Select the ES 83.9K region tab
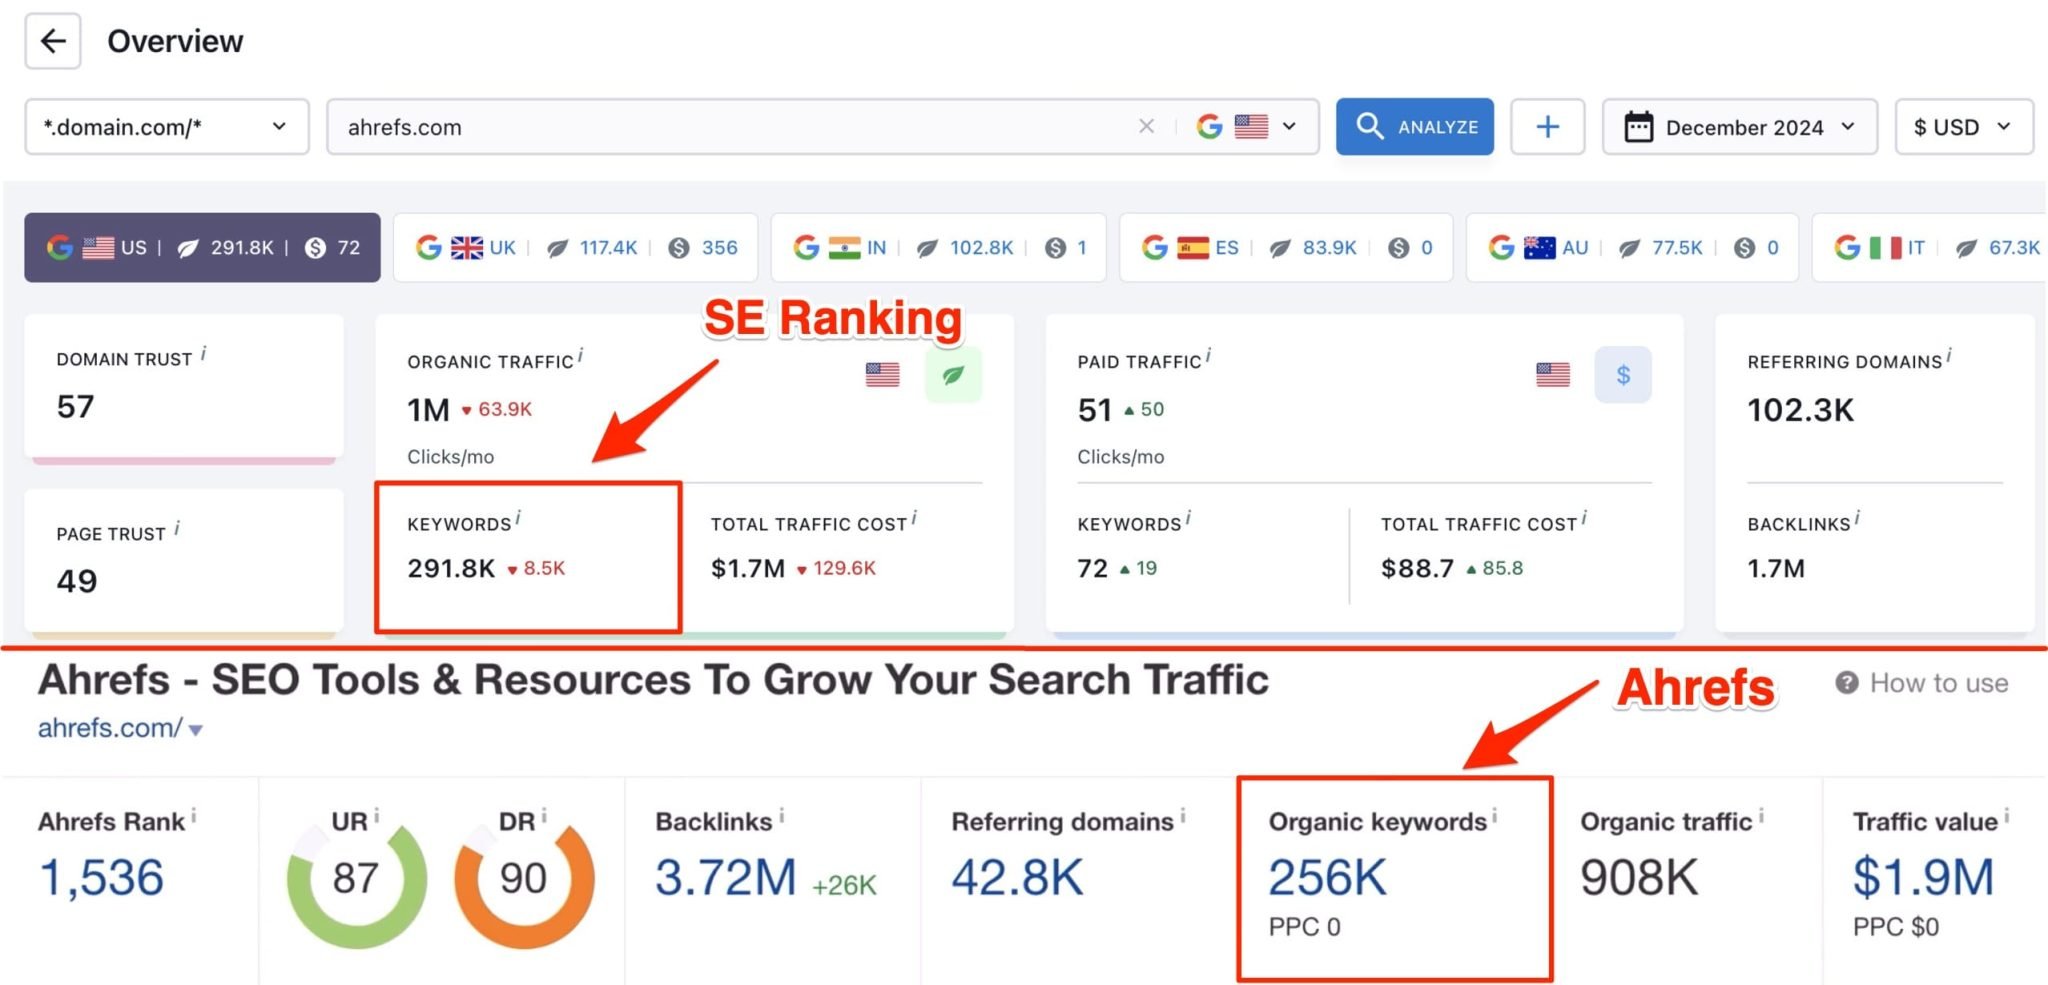The width and height of the screenshot is (2048, 985). pyautogui.click(x=1286, y=247)
